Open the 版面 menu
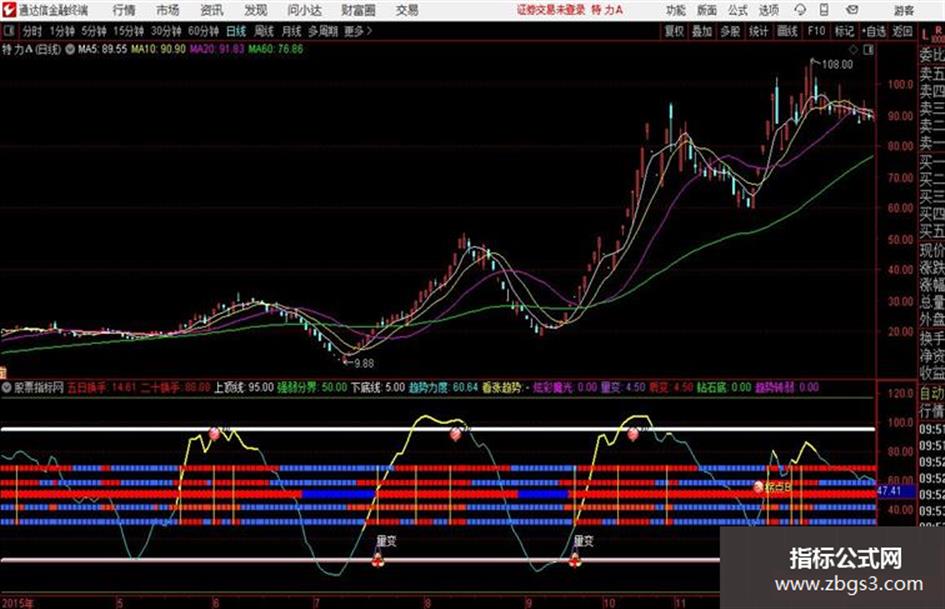This screenshot has height=609, width=945. coord(706,10)
